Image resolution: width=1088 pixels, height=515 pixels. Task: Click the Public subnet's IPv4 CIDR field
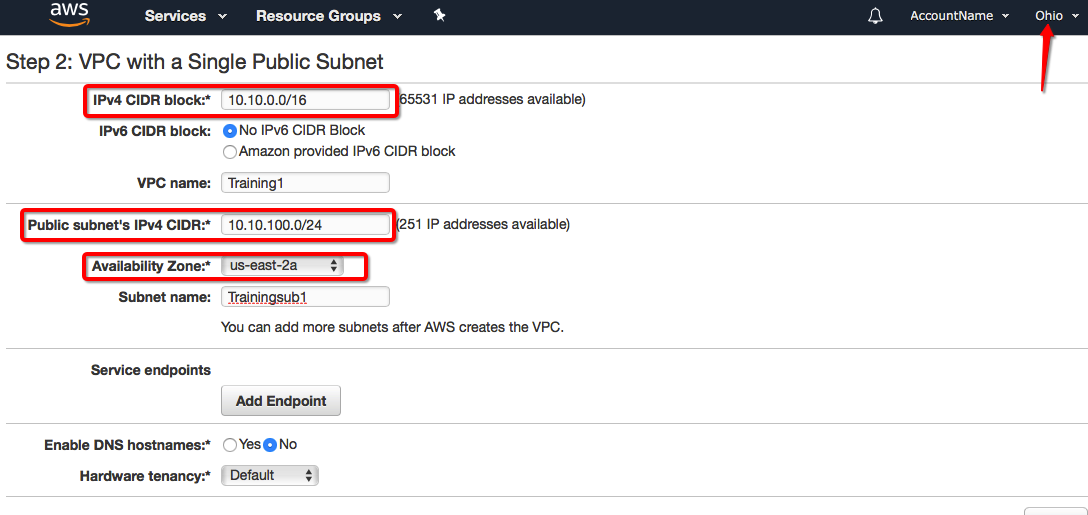(x=305, y=225)
